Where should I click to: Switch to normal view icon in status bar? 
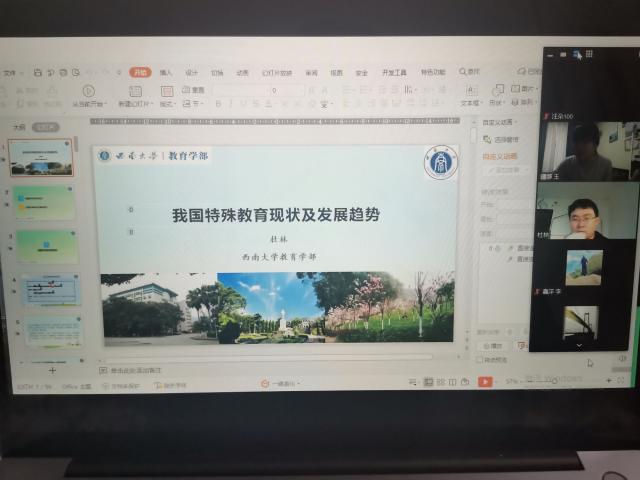(x=428, y=382)
